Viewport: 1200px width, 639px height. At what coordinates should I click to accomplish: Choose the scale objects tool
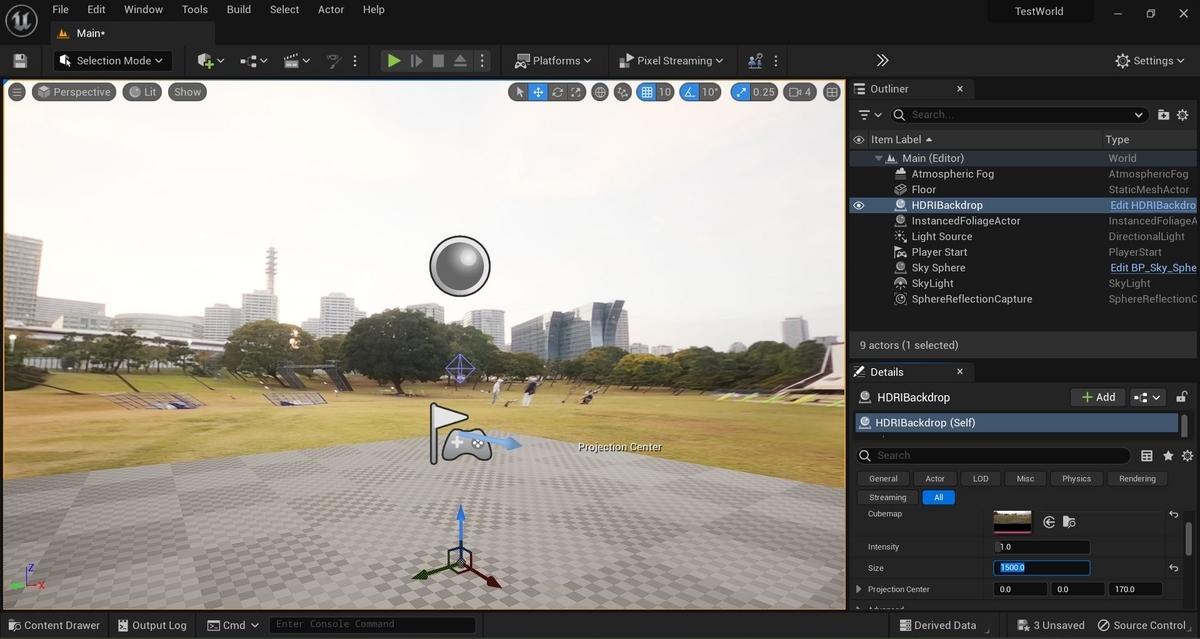click(577, 92)
